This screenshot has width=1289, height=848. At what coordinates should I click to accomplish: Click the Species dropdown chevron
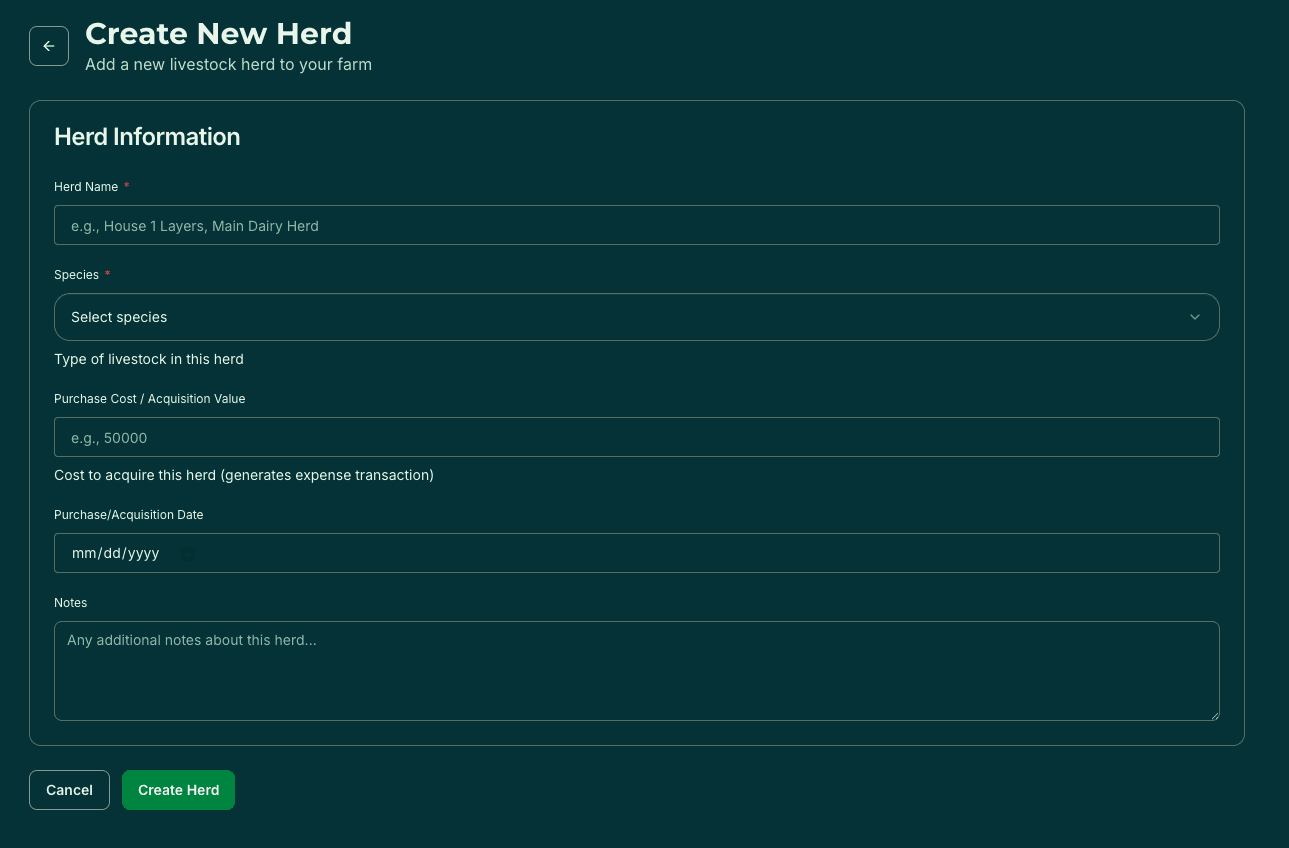click(x=1195, y=317)
